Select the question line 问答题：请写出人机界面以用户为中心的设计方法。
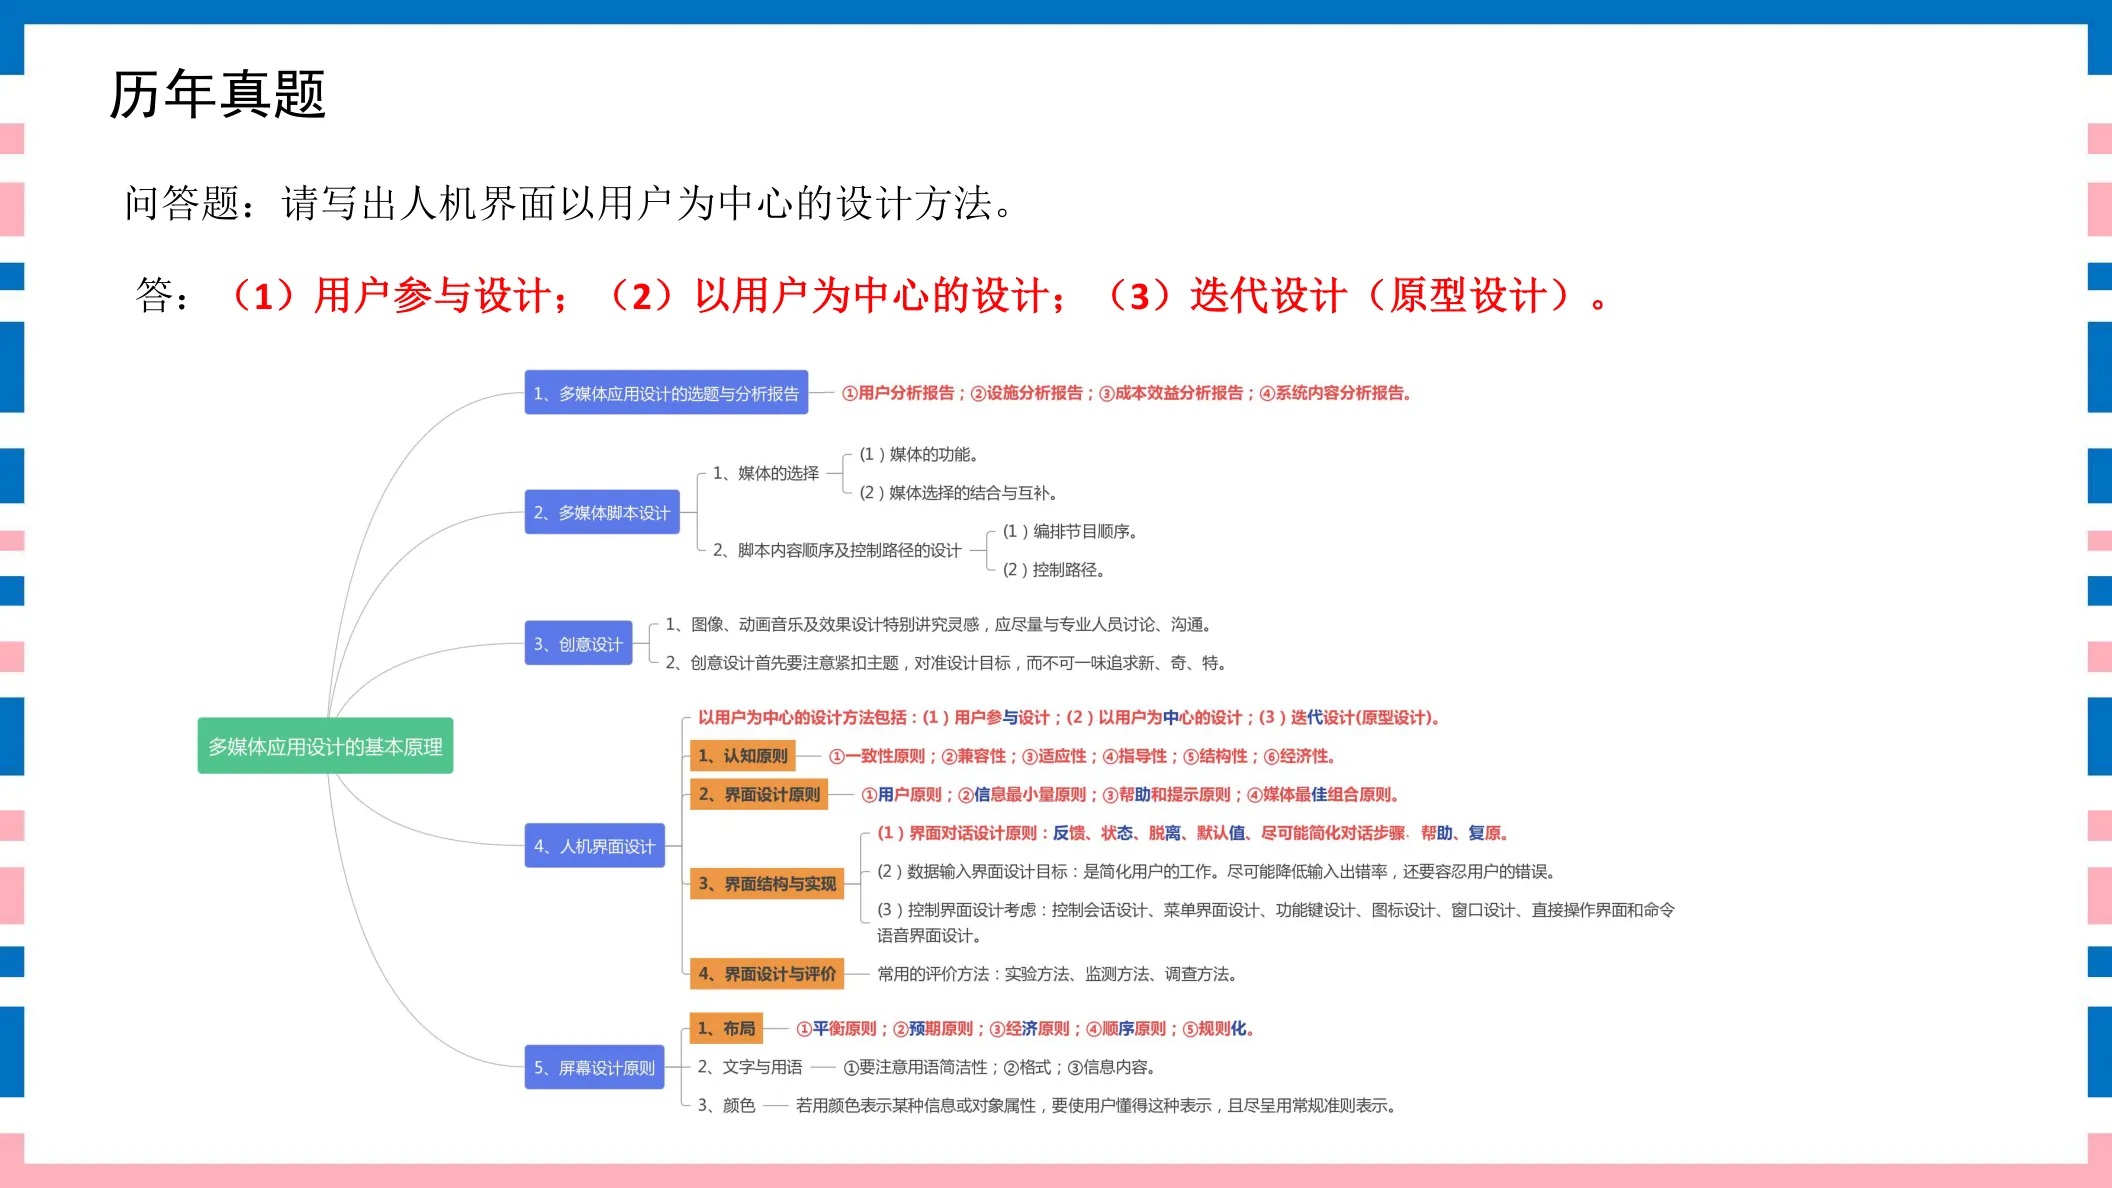The width and height of the screenshot is (2112, 1188). click(570, 204)
